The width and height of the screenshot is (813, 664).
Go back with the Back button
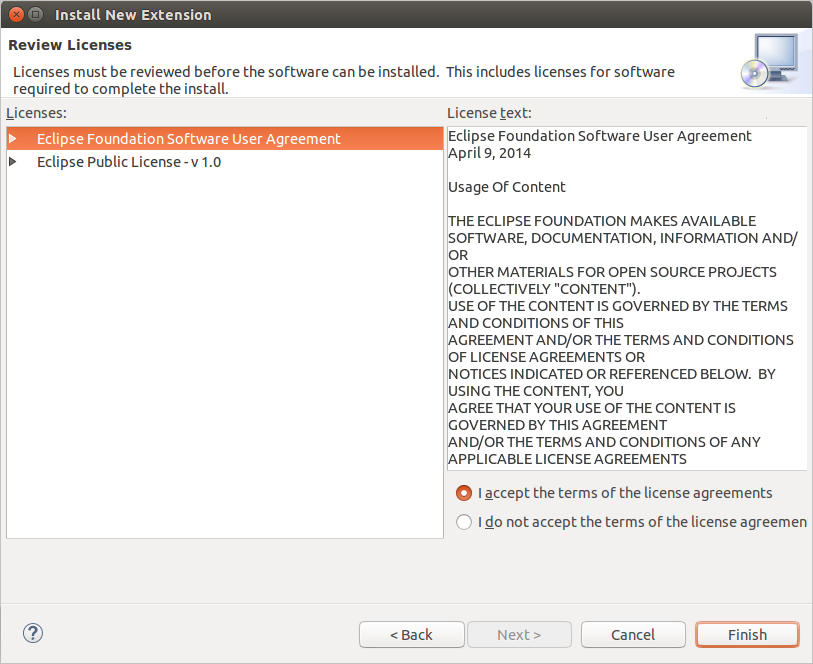(412, 634)
